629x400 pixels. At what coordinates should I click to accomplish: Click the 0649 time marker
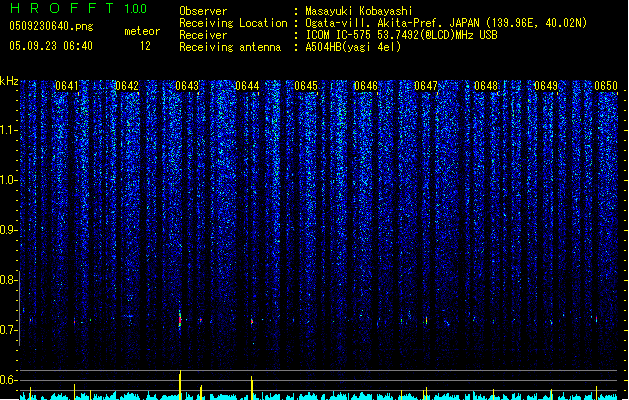pyautogui.click(x=546, y=86)
